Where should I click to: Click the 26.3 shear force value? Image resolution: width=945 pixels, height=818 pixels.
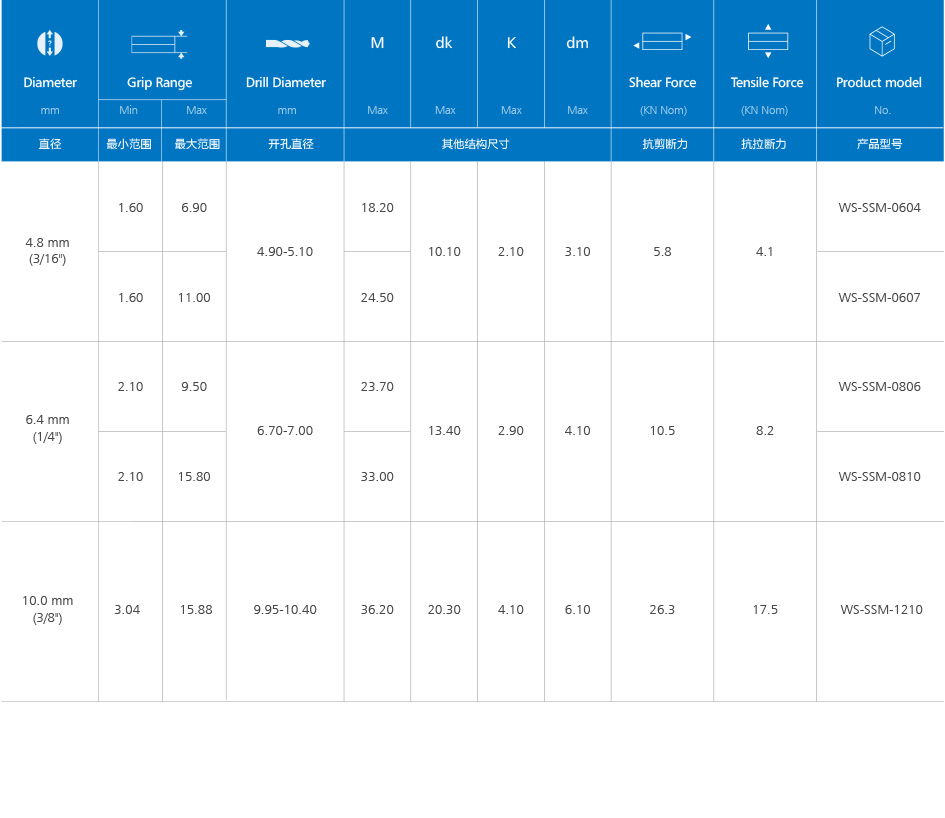click(x=662, y=609)
